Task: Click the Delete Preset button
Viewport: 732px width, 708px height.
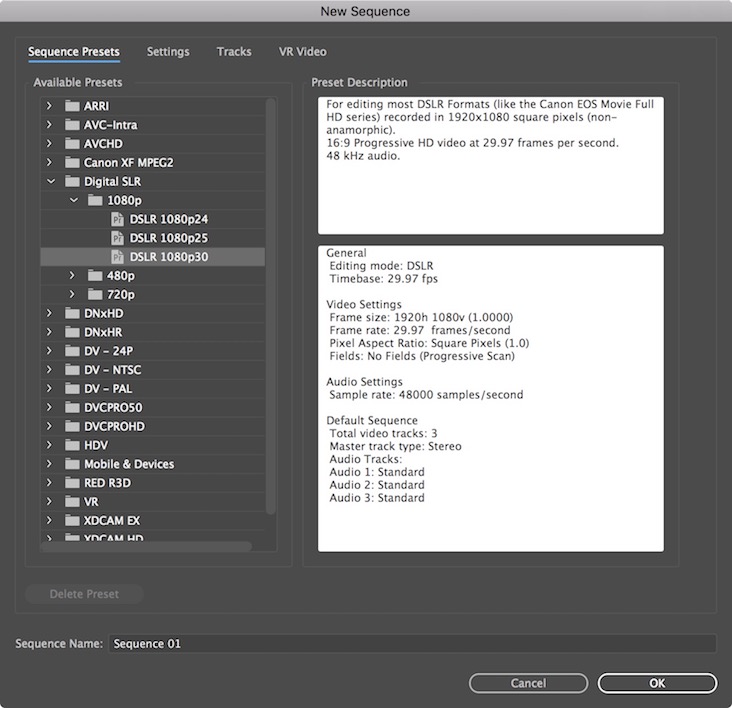Action: click(84, 594)
